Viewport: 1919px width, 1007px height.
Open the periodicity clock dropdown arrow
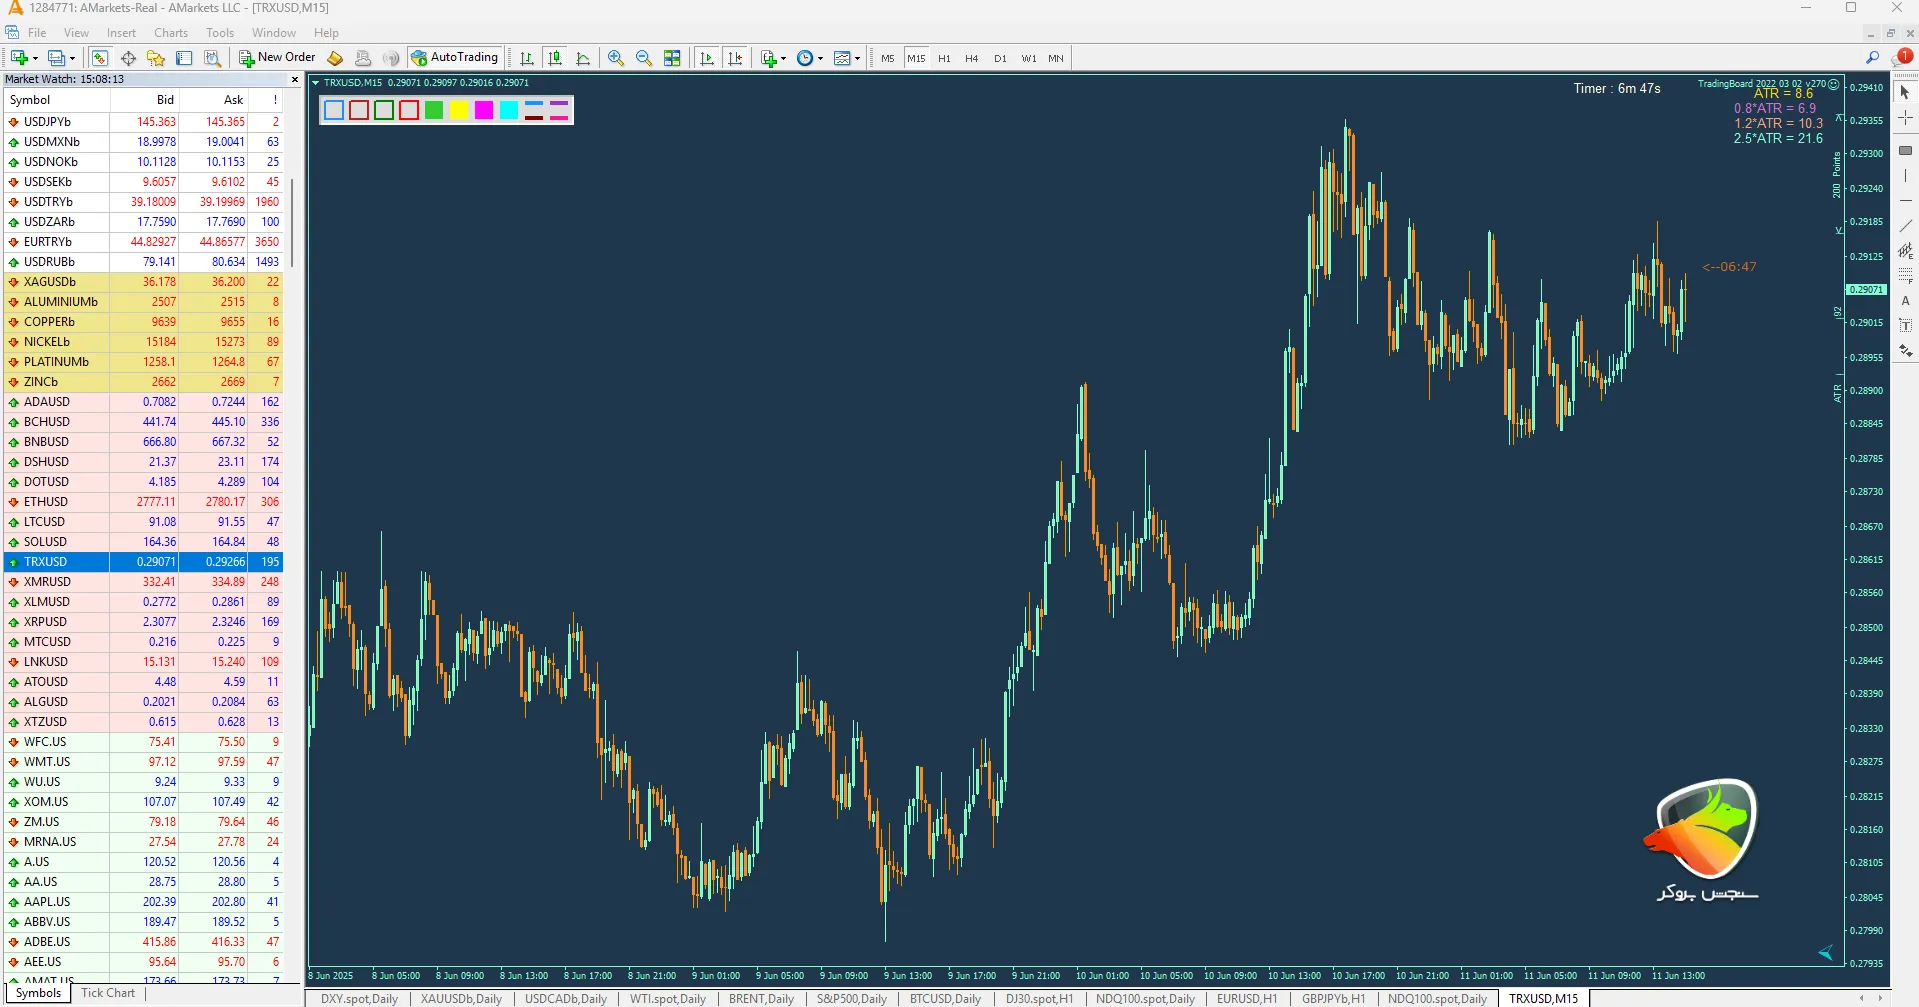point(821,59)
